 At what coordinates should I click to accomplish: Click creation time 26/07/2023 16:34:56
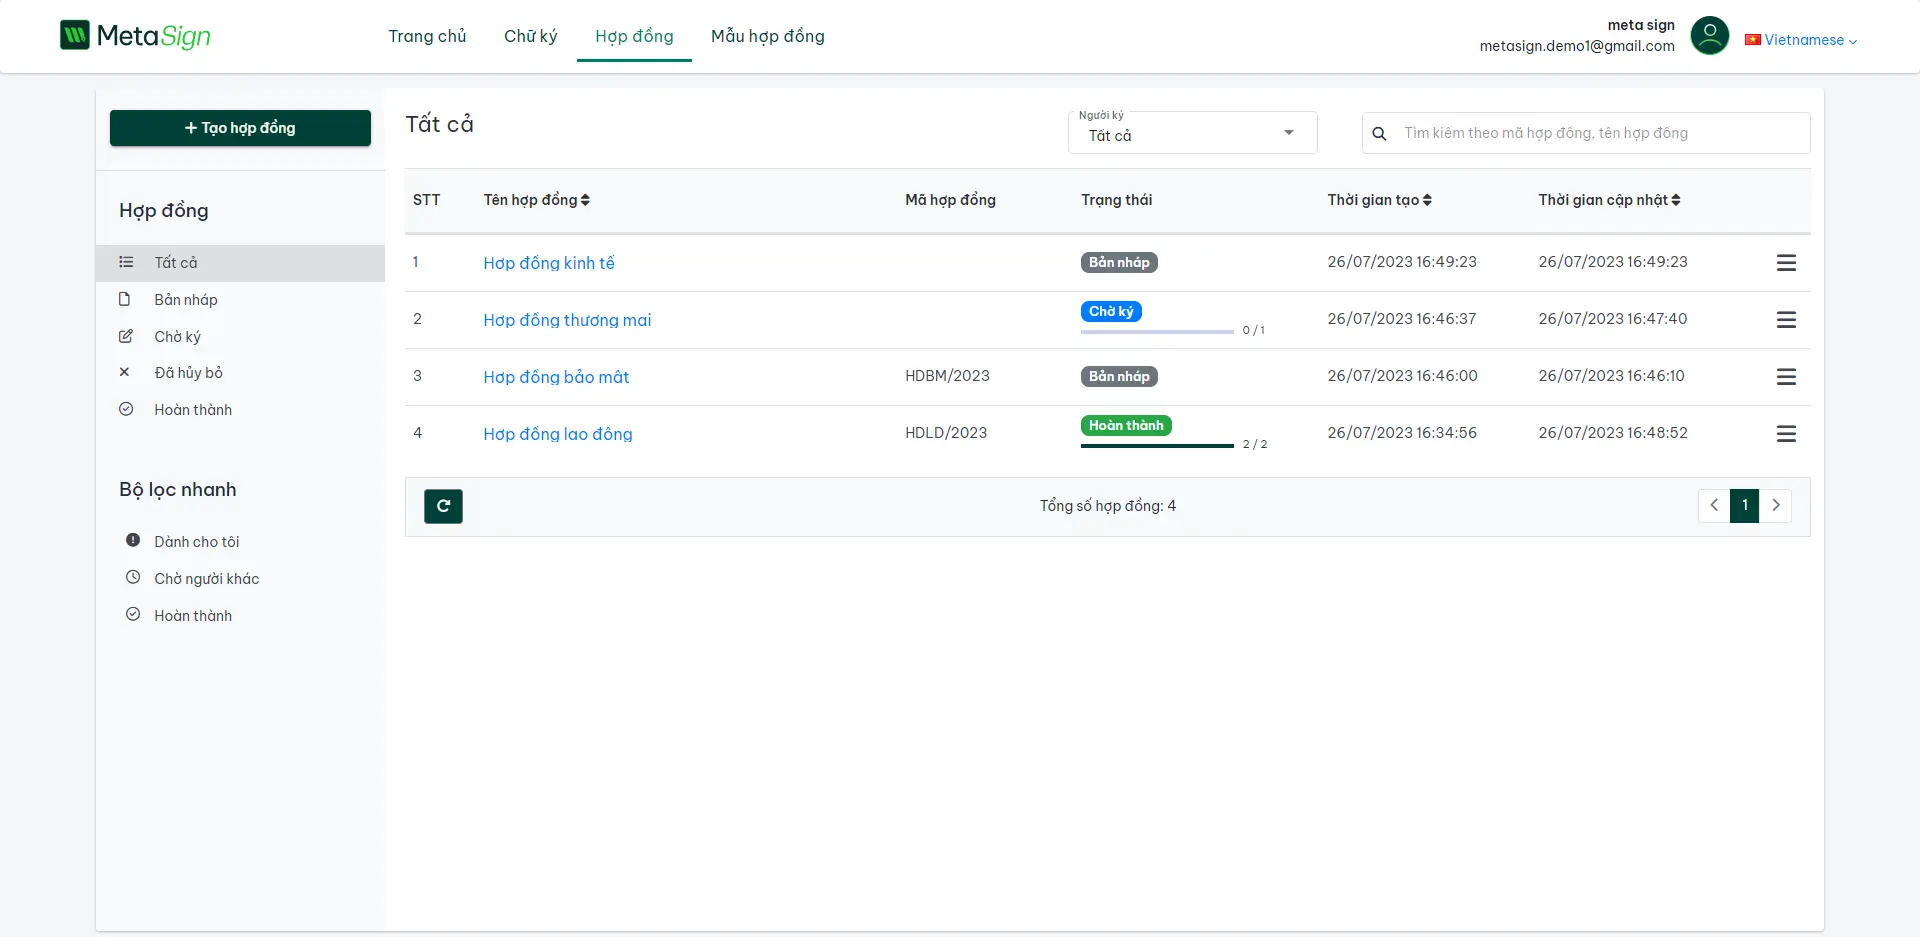1402,433
